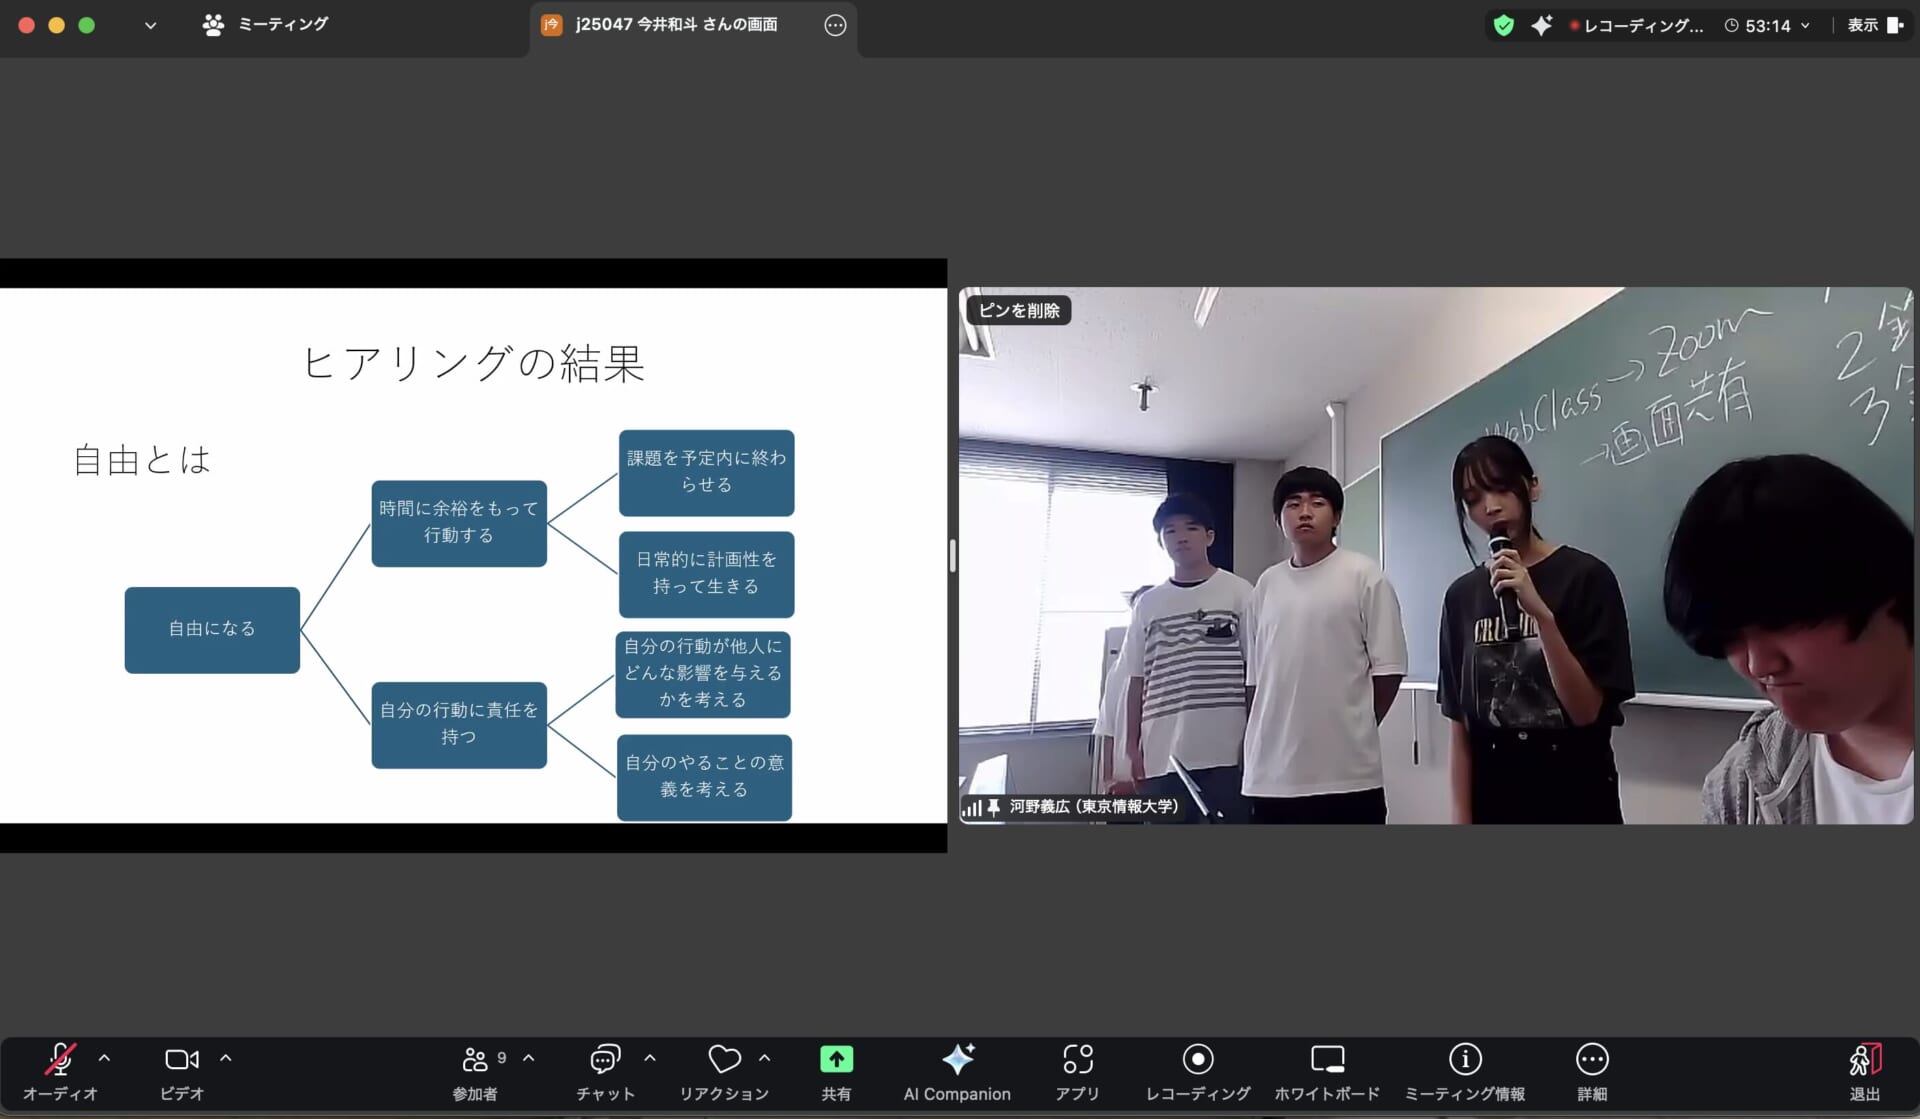Open reactions heart icon

(x=724, y=1060)
